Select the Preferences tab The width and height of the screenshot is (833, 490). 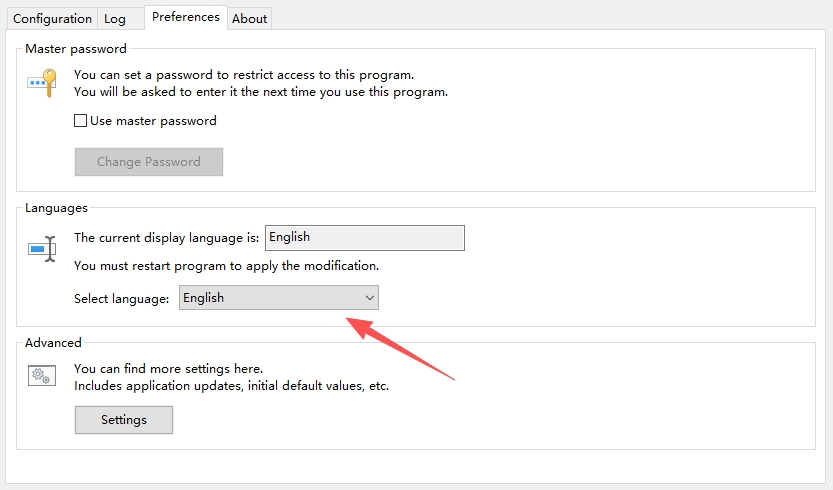[186, 17]
